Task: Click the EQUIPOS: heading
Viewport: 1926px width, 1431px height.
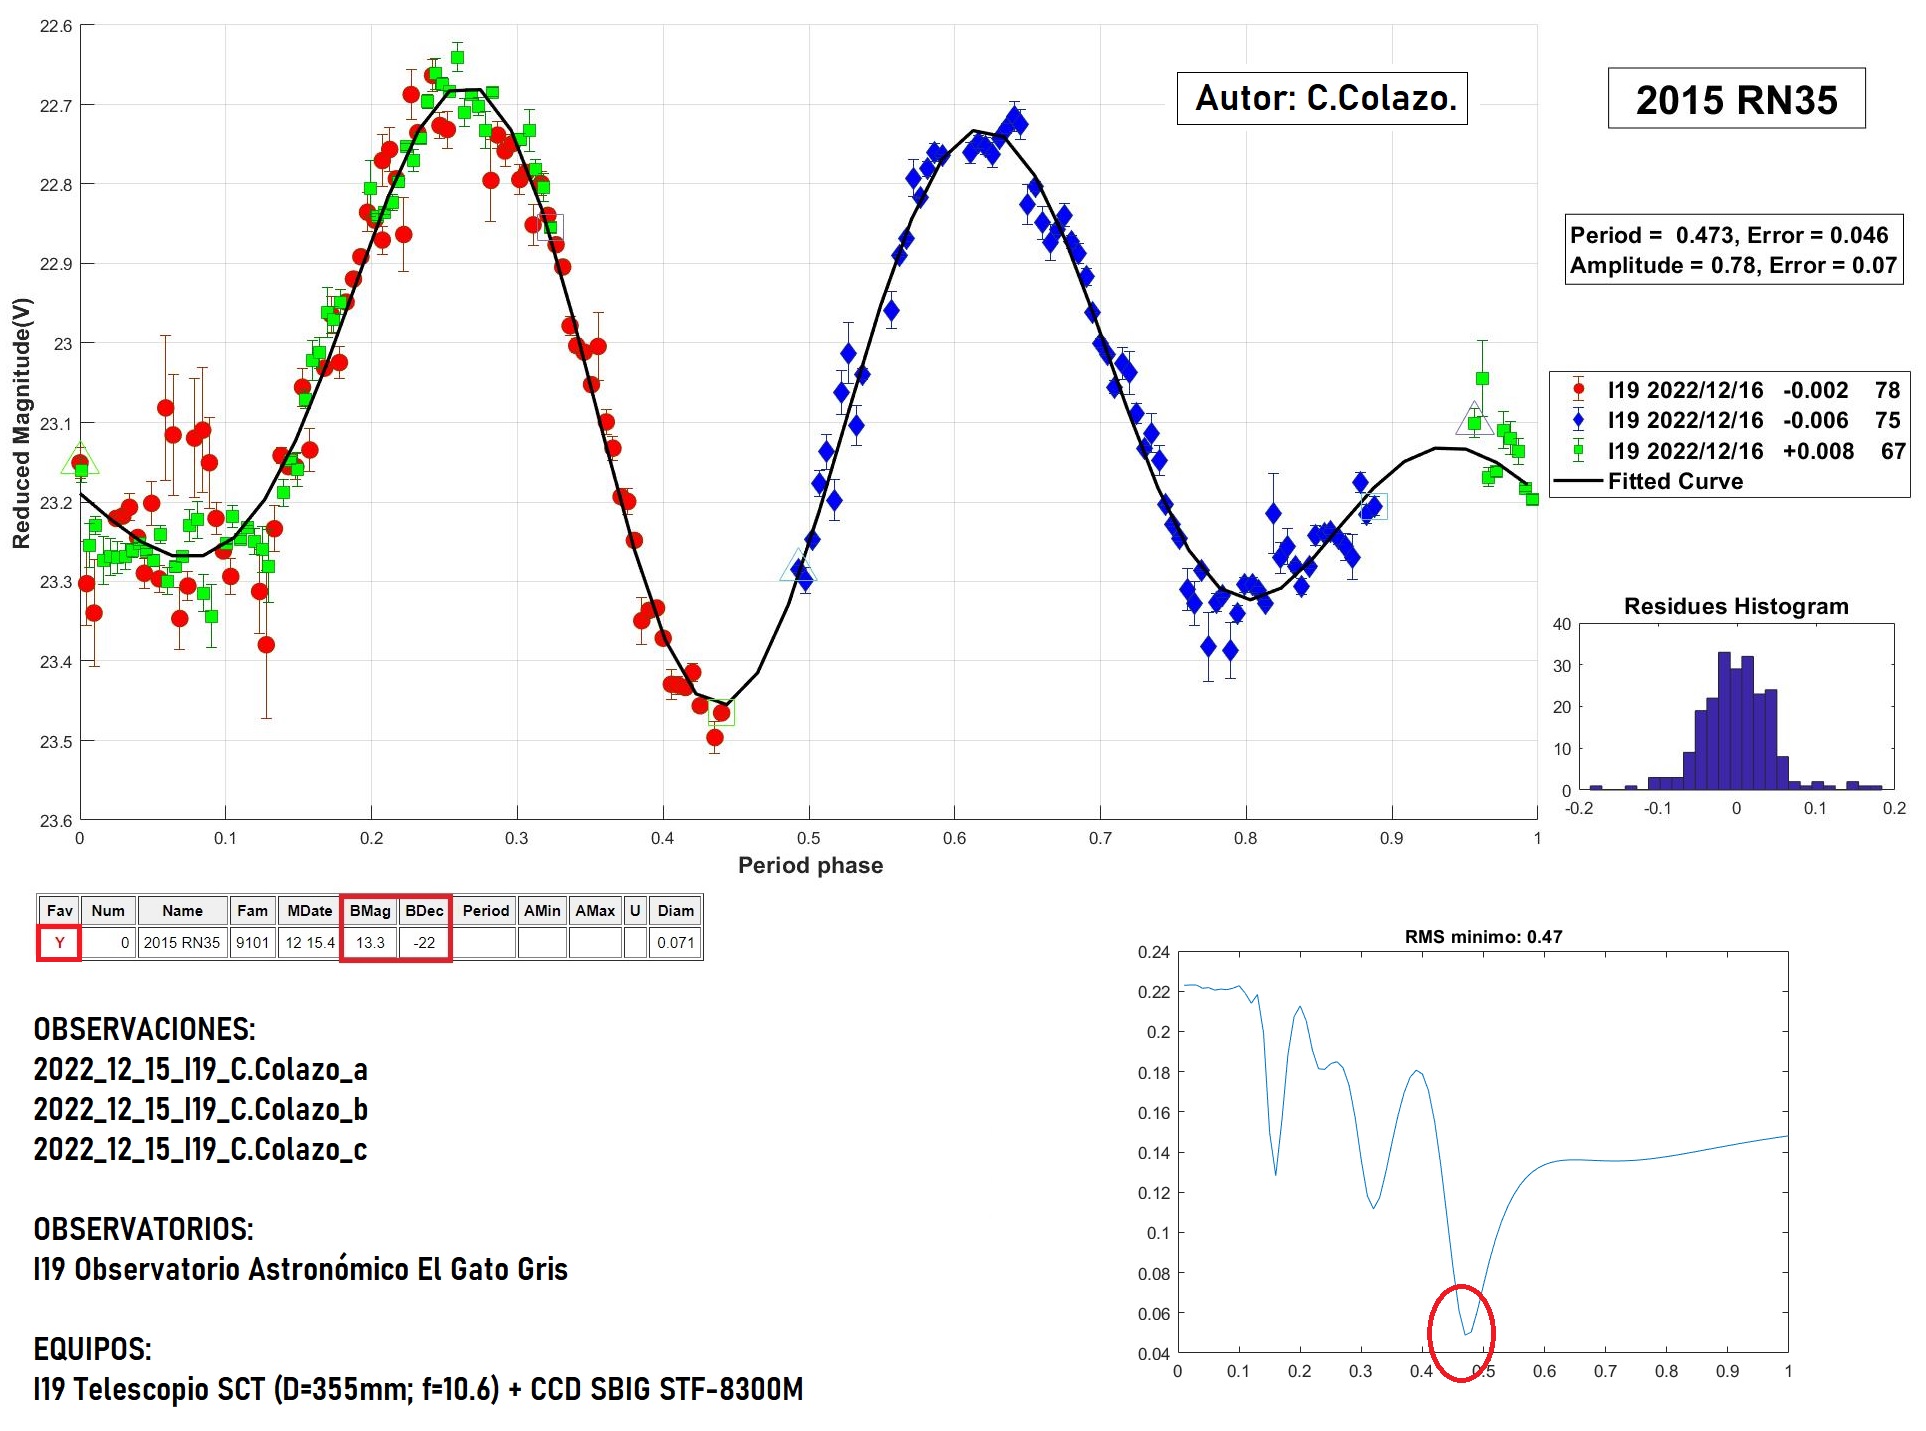Action: [93, 1349]
